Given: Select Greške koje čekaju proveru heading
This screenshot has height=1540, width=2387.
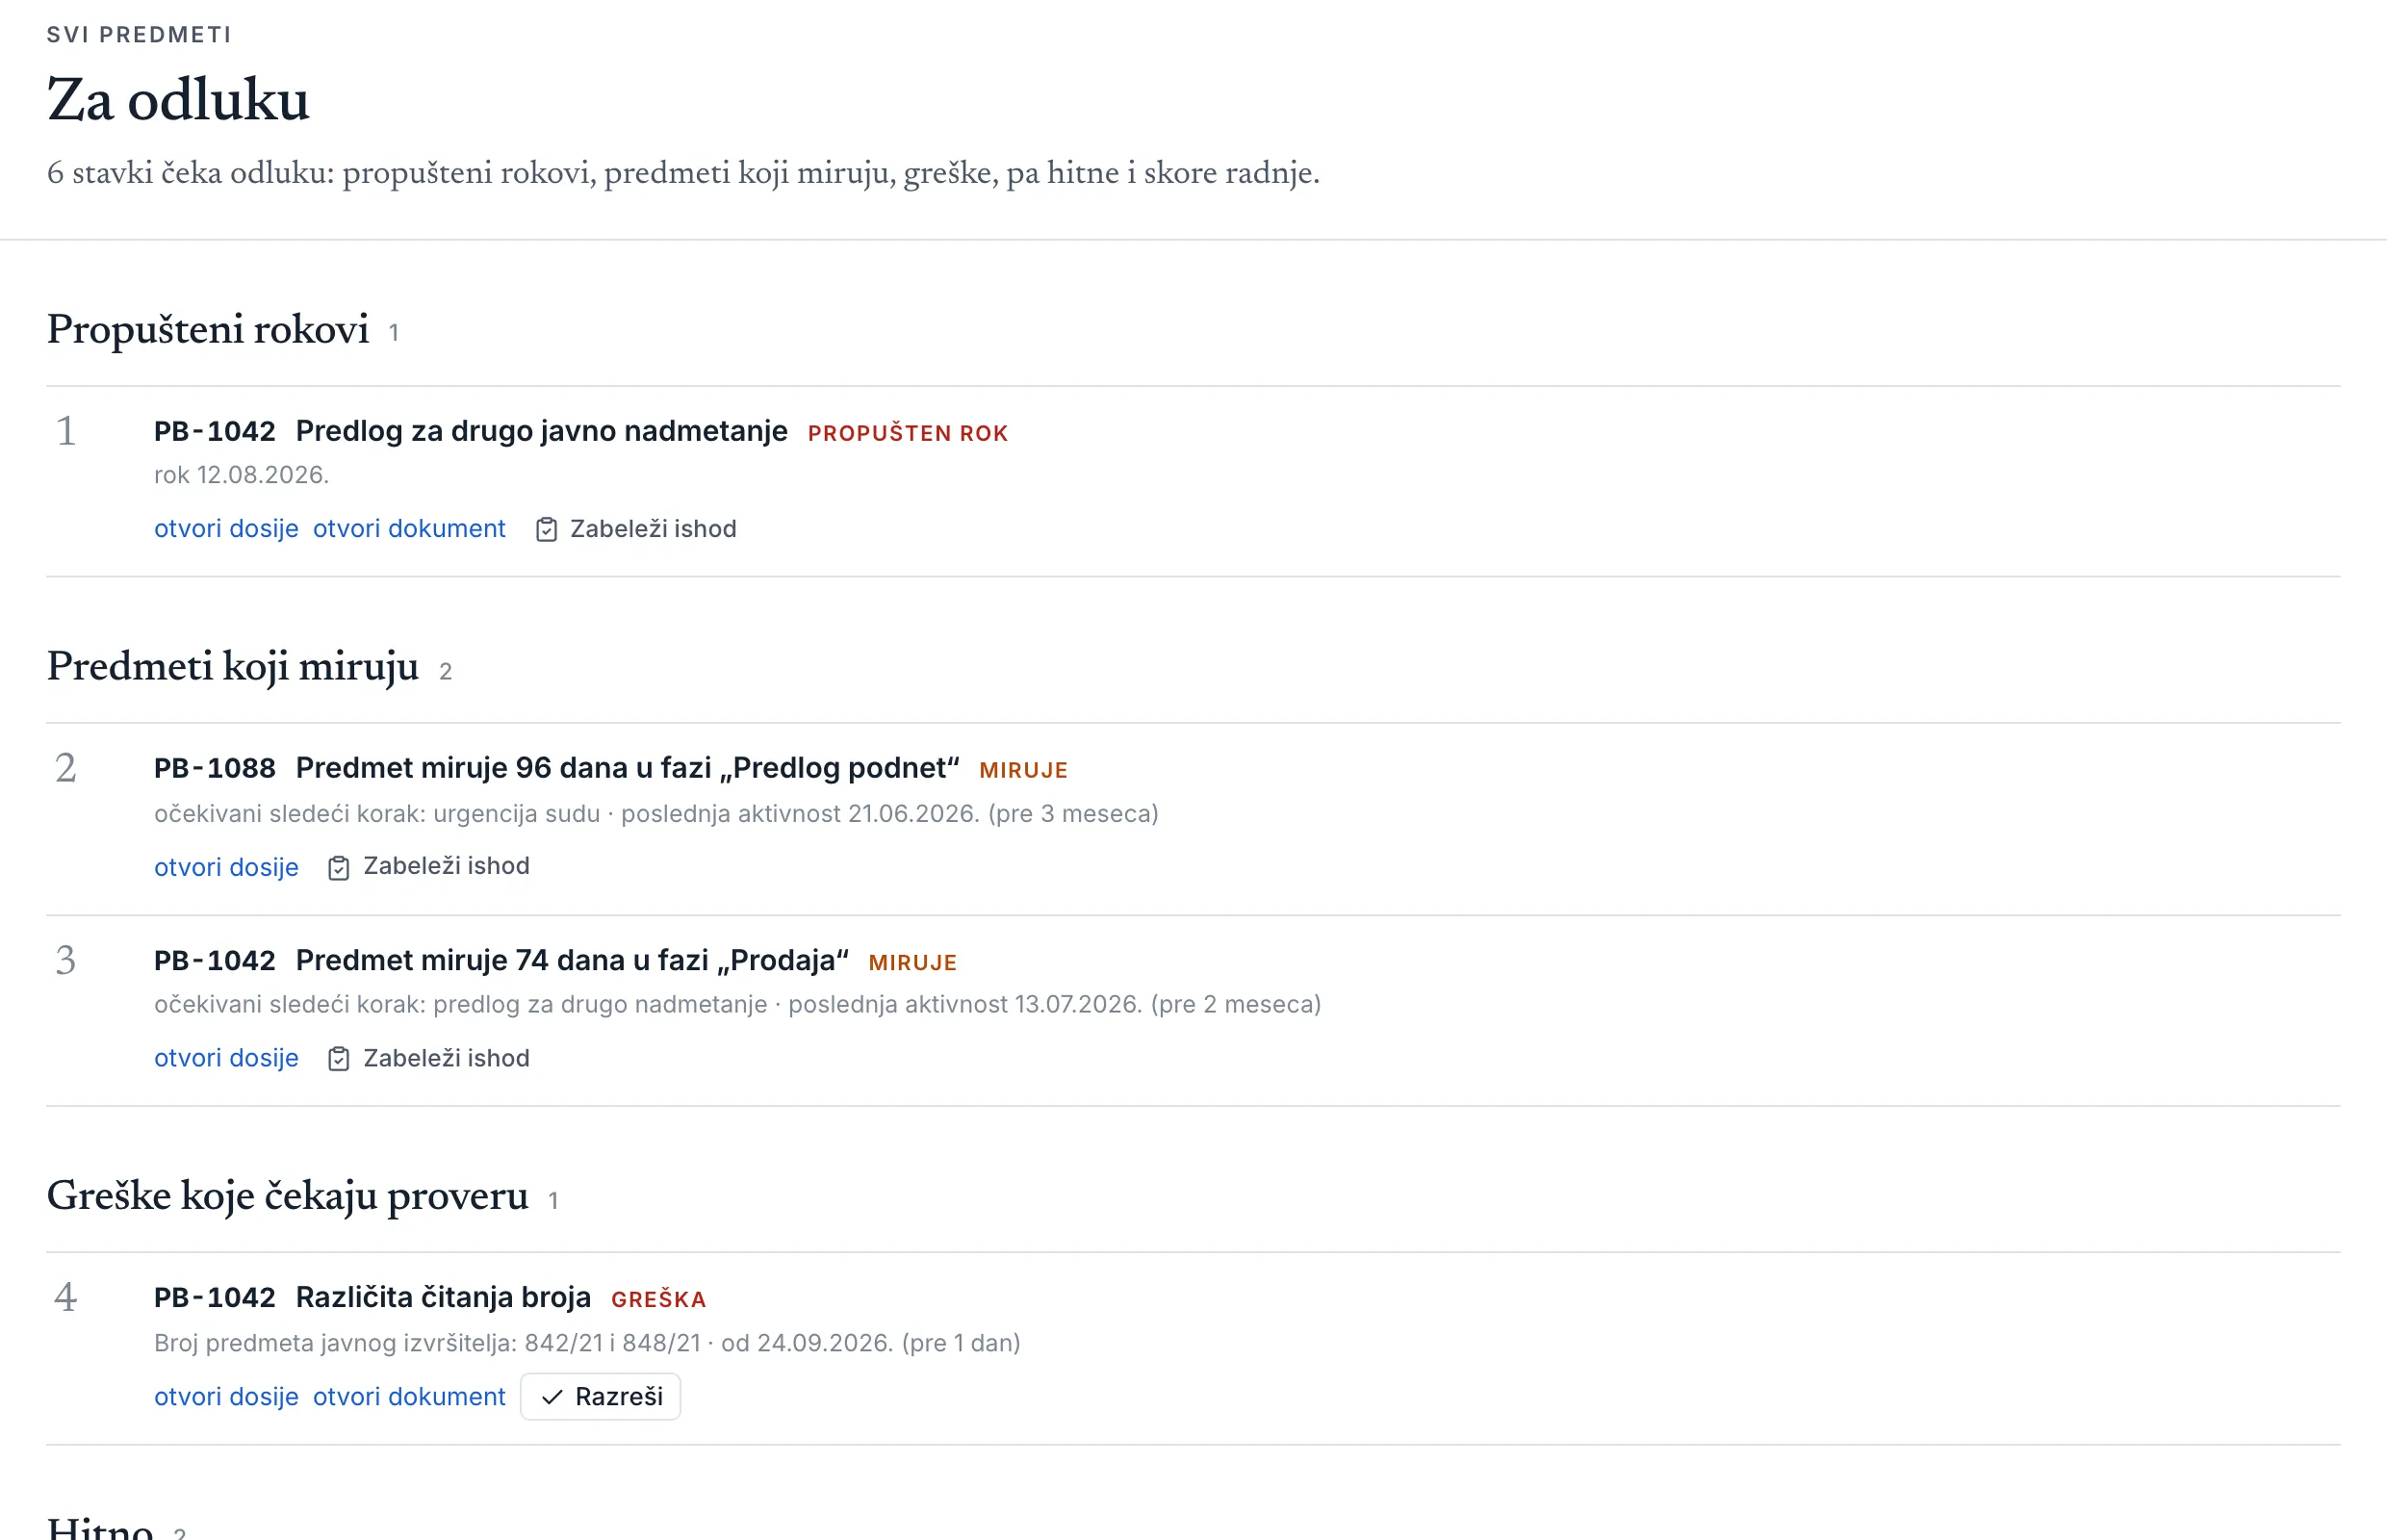Looking at the screenshot, I should 288,1195.
